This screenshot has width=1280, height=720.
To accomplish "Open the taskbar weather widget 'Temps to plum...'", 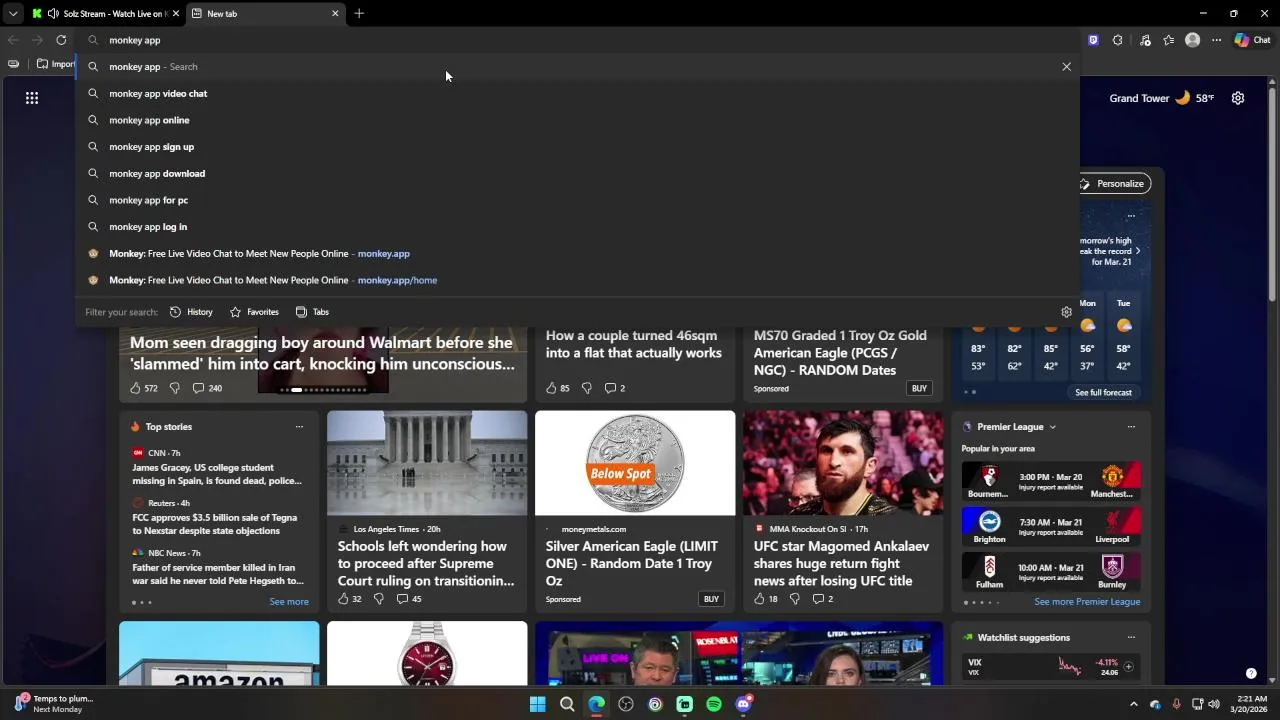I will pyautogui.click(x=53, y=704).
